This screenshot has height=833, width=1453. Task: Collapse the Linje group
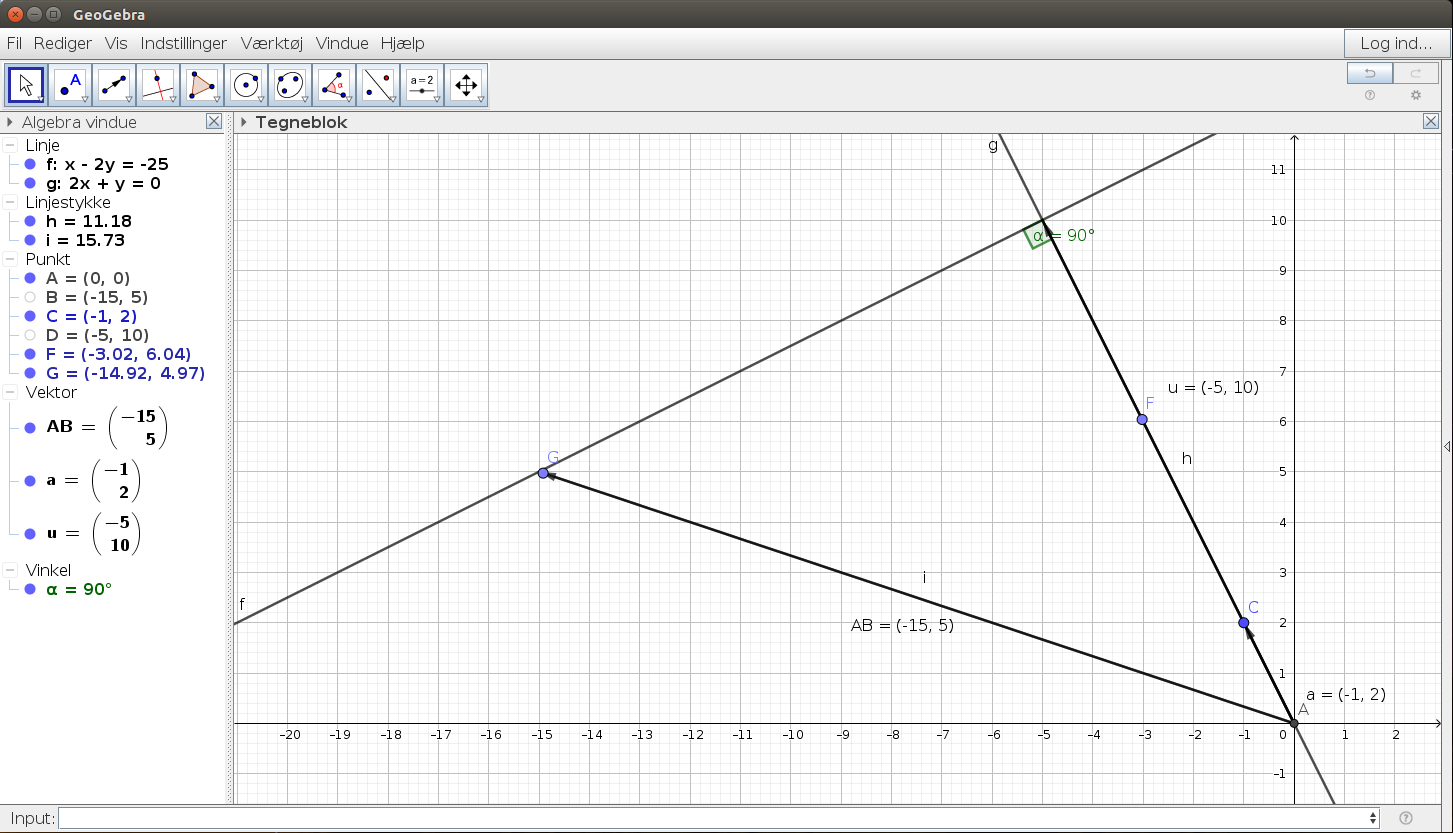pyautogui.click(x=9, y=145)
